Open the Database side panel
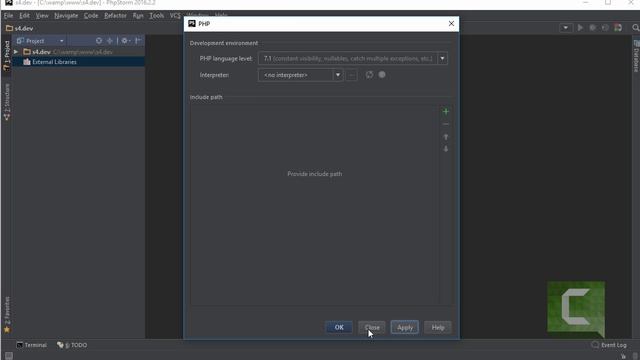Screen dimensions: 640x360 pos(636,56)
